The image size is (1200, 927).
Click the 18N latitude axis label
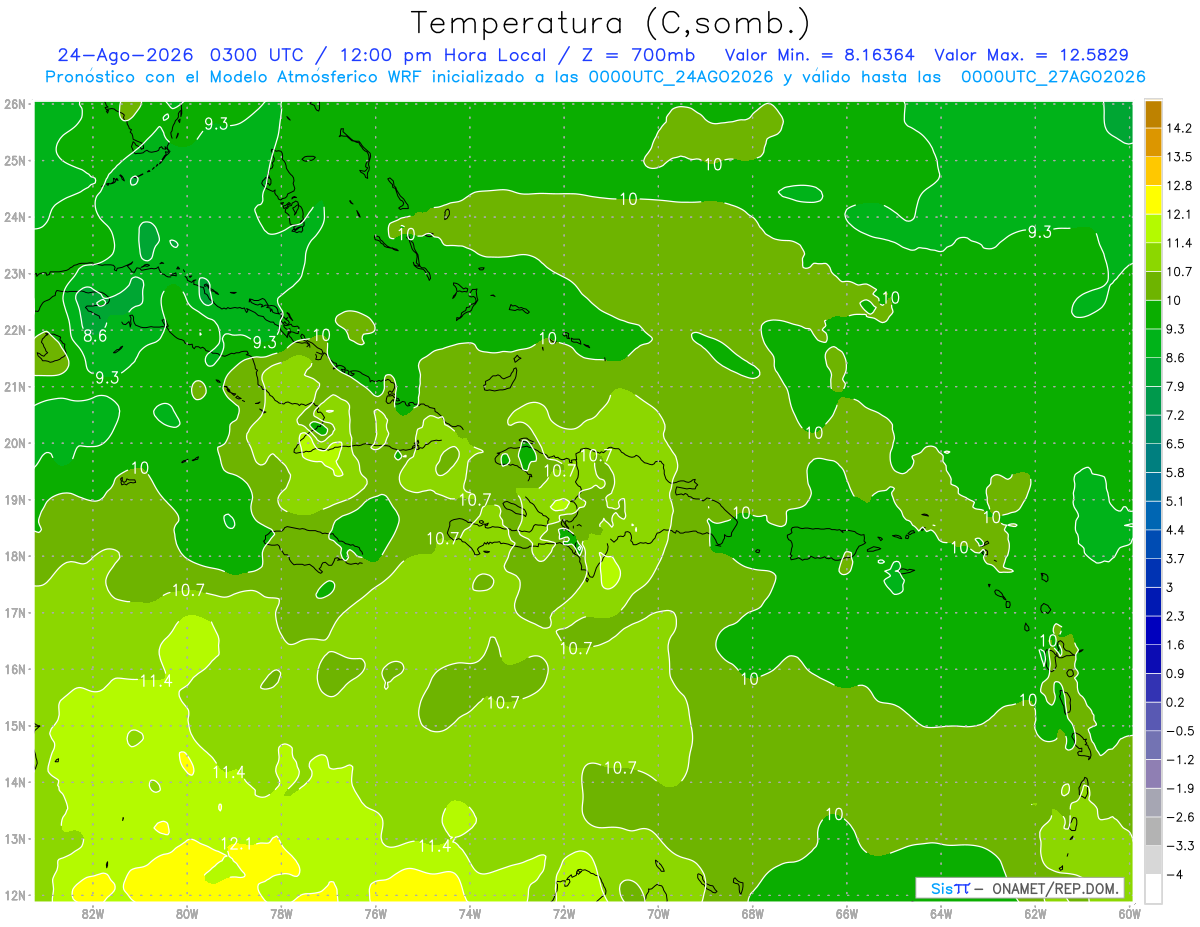(x=15, y=556)
